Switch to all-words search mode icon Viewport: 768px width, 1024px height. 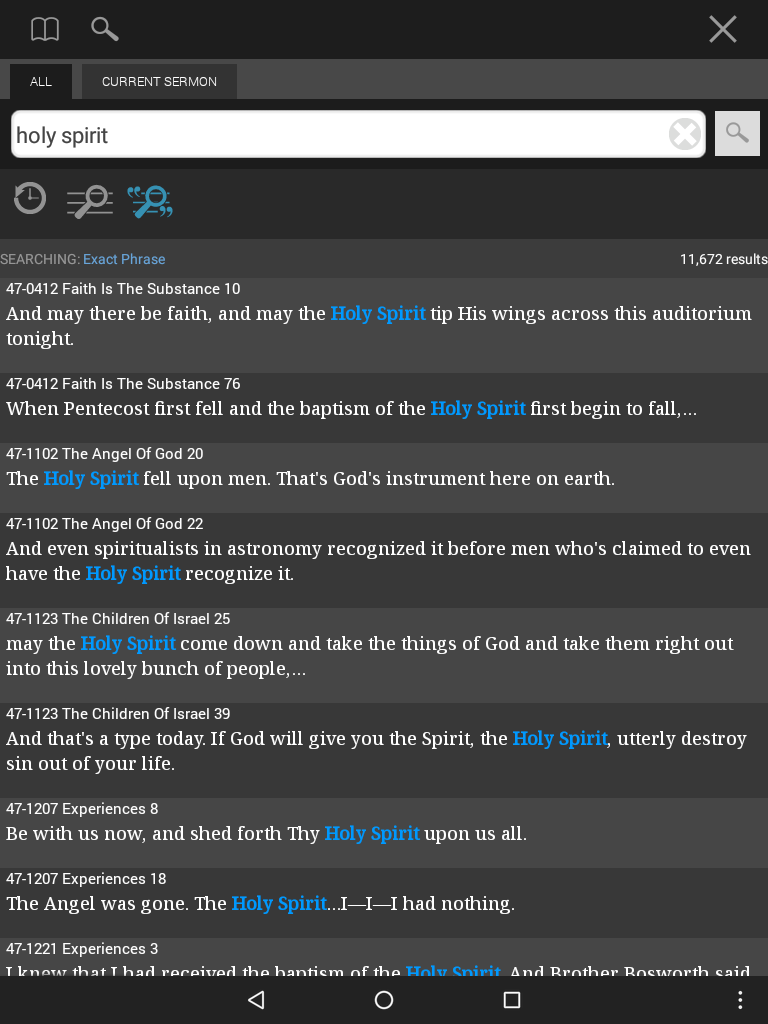click(x=90, y=201)
